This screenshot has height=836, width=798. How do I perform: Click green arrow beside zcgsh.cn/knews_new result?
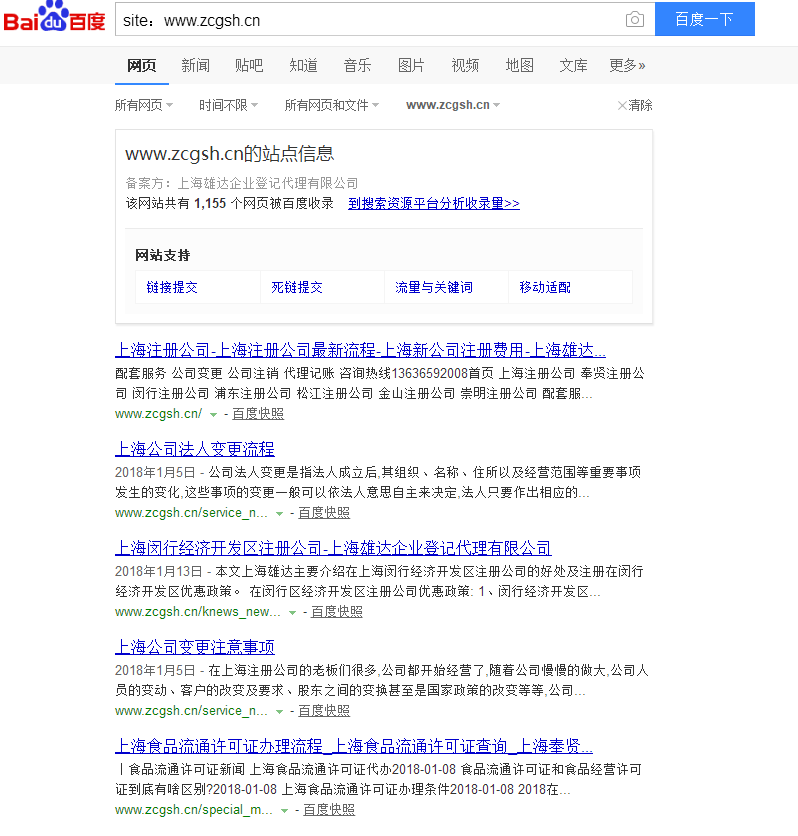(x=292, y=613)
